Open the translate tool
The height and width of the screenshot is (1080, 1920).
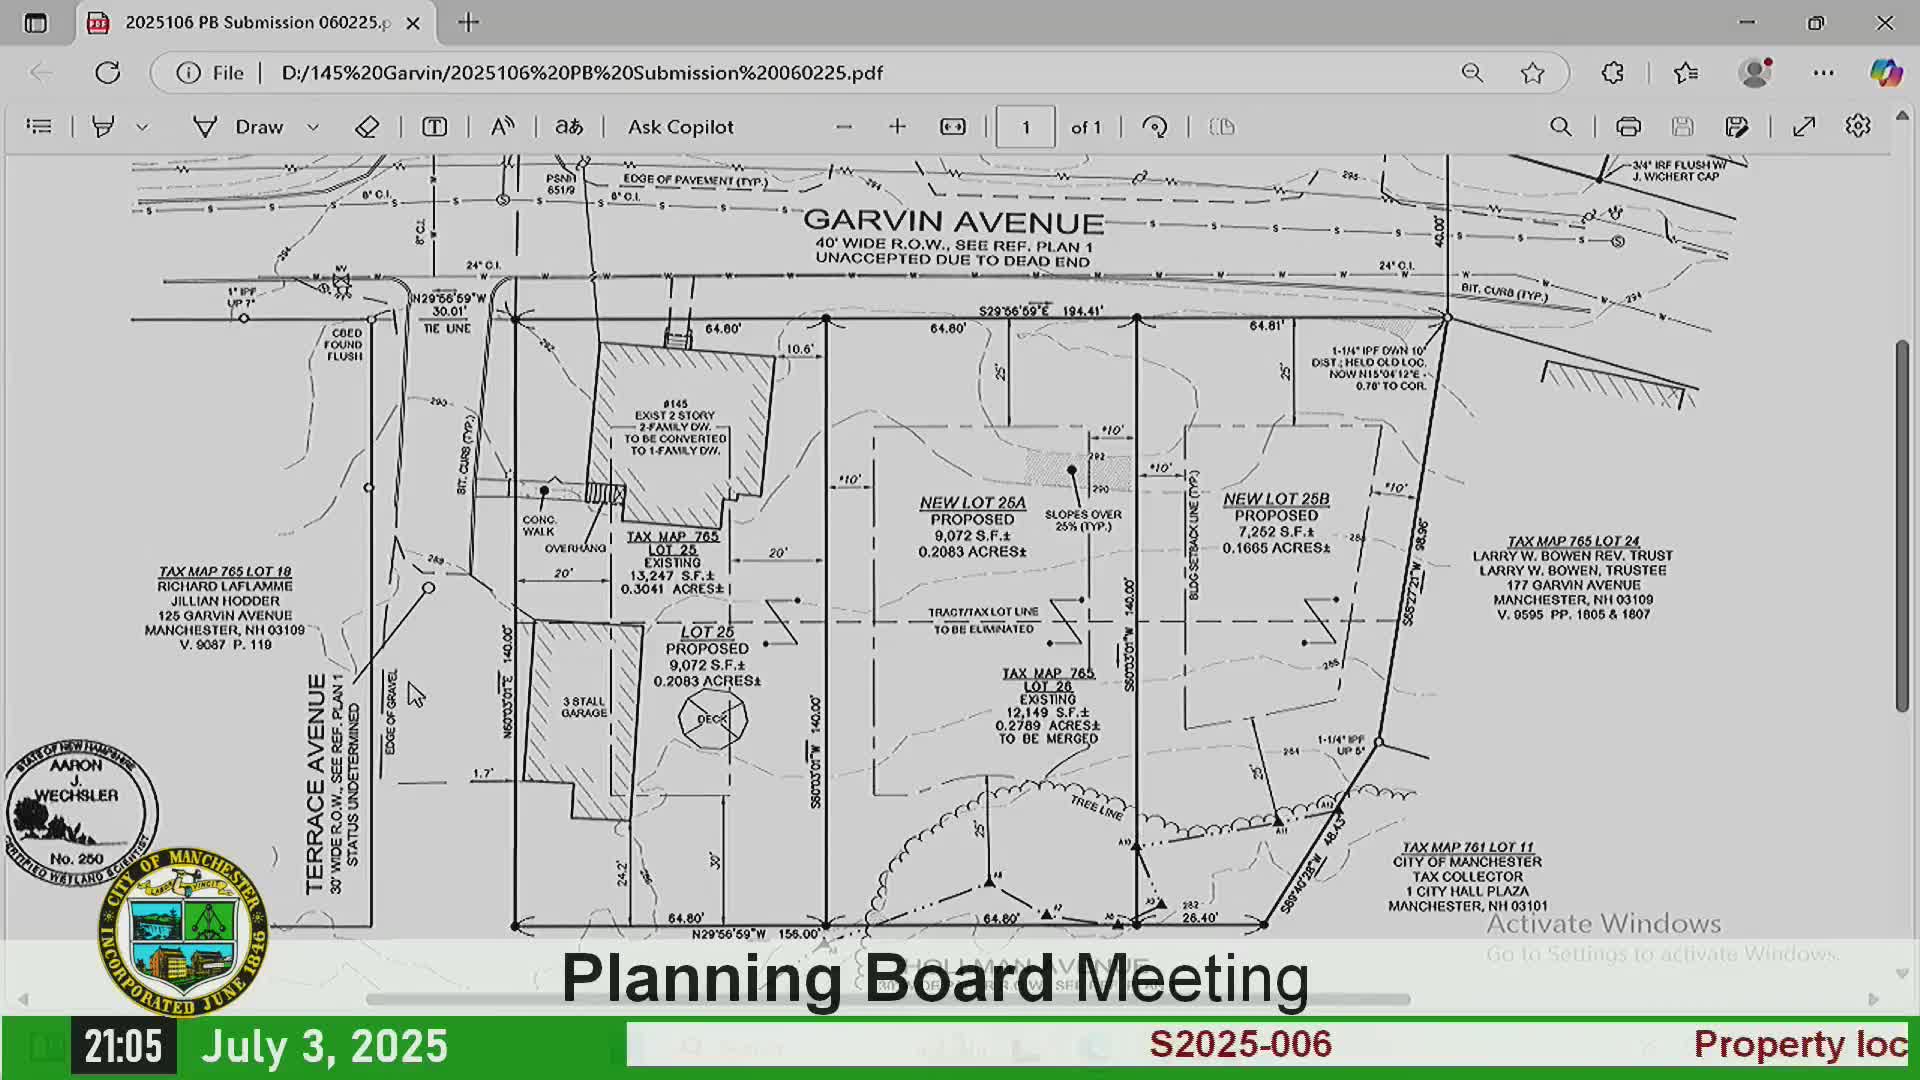coord(568,126)
